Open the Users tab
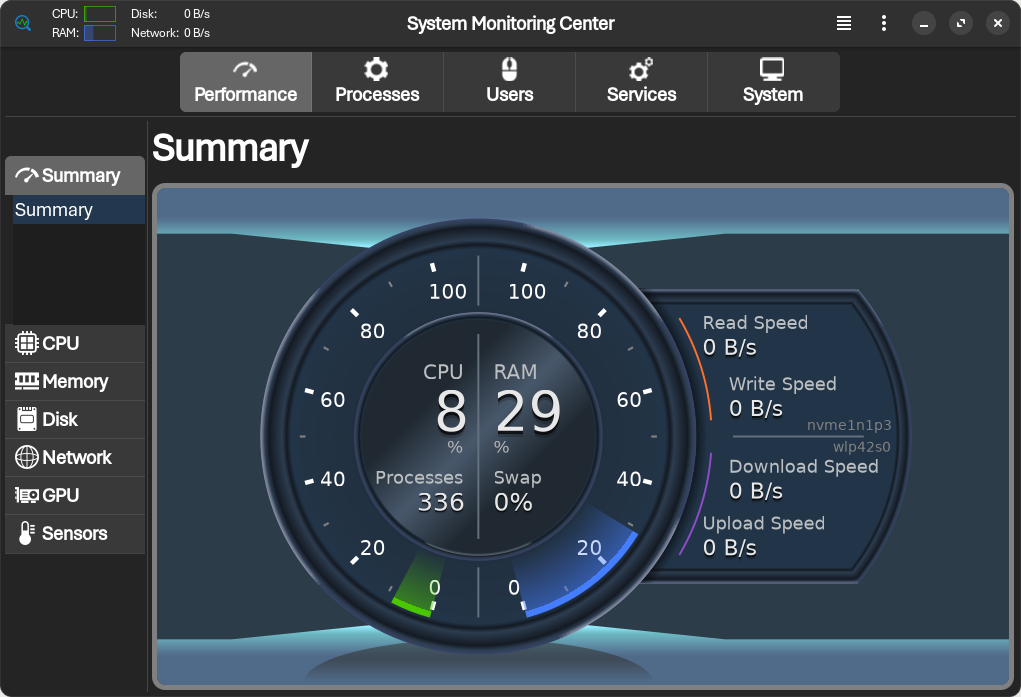The width and height of the screenshot is (1021, 697). tap(509, 82)
